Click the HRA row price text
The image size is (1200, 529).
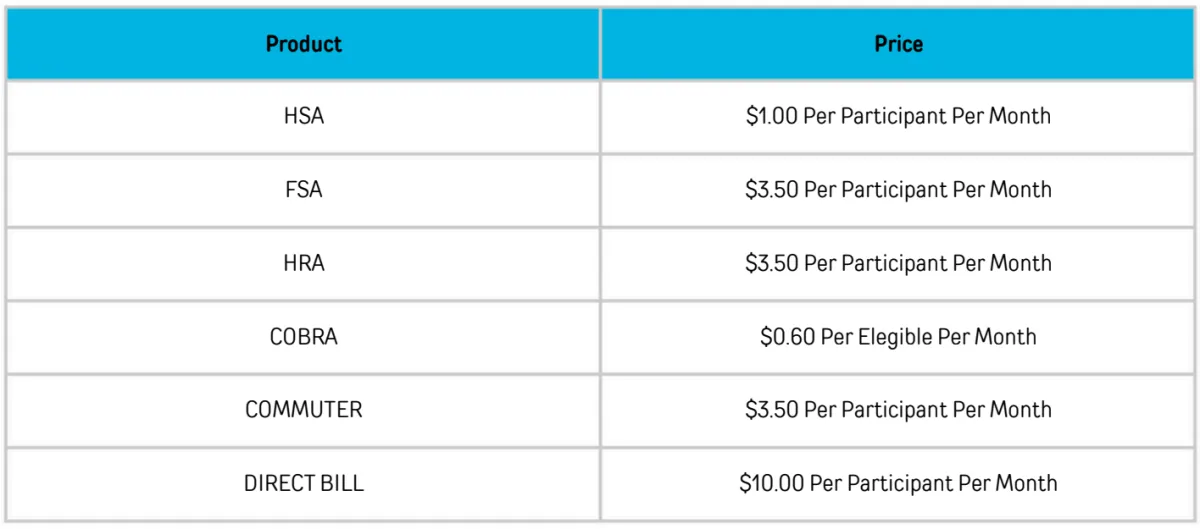coord(898,263)
